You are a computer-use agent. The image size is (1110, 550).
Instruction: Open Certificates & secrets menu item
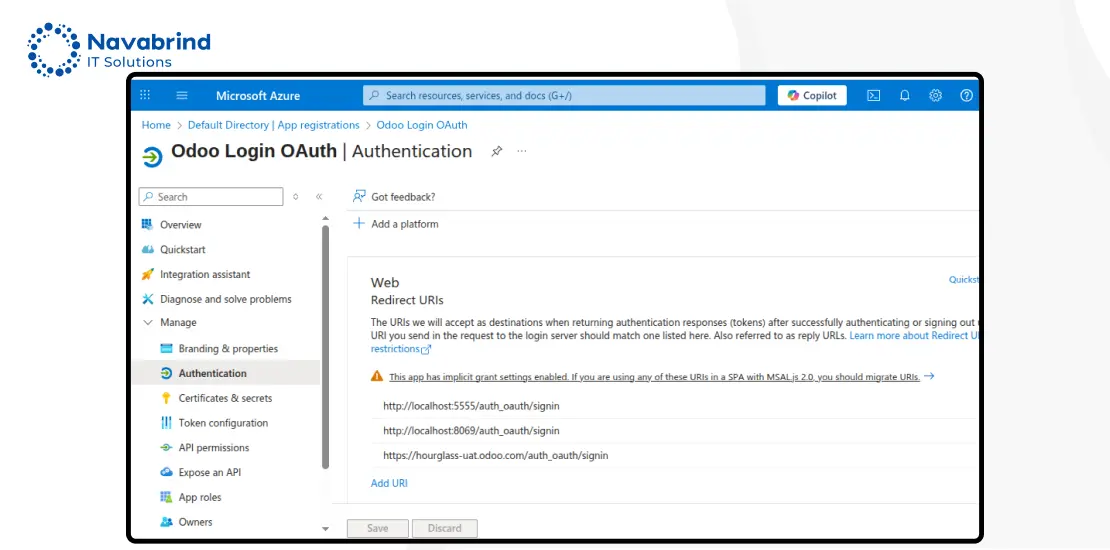(224, 398)
